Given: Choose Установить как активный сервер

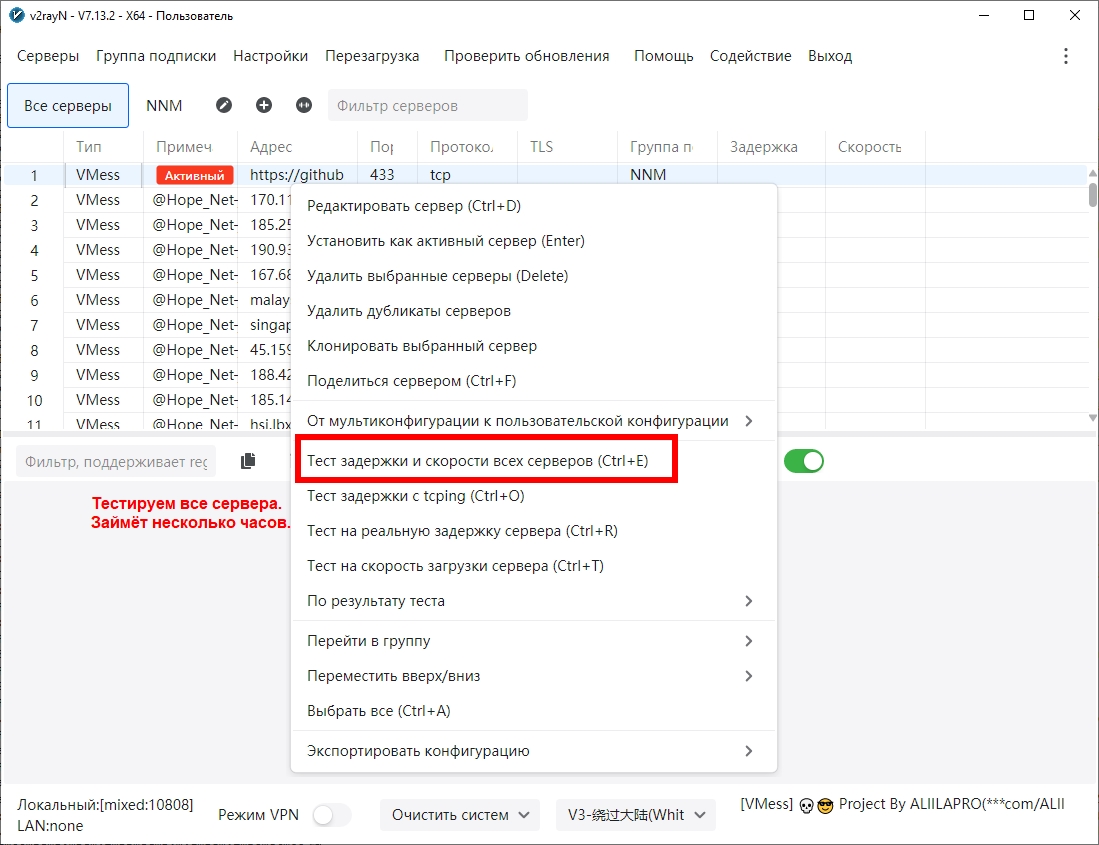Looking at the screenshot, I should [533, 241].
